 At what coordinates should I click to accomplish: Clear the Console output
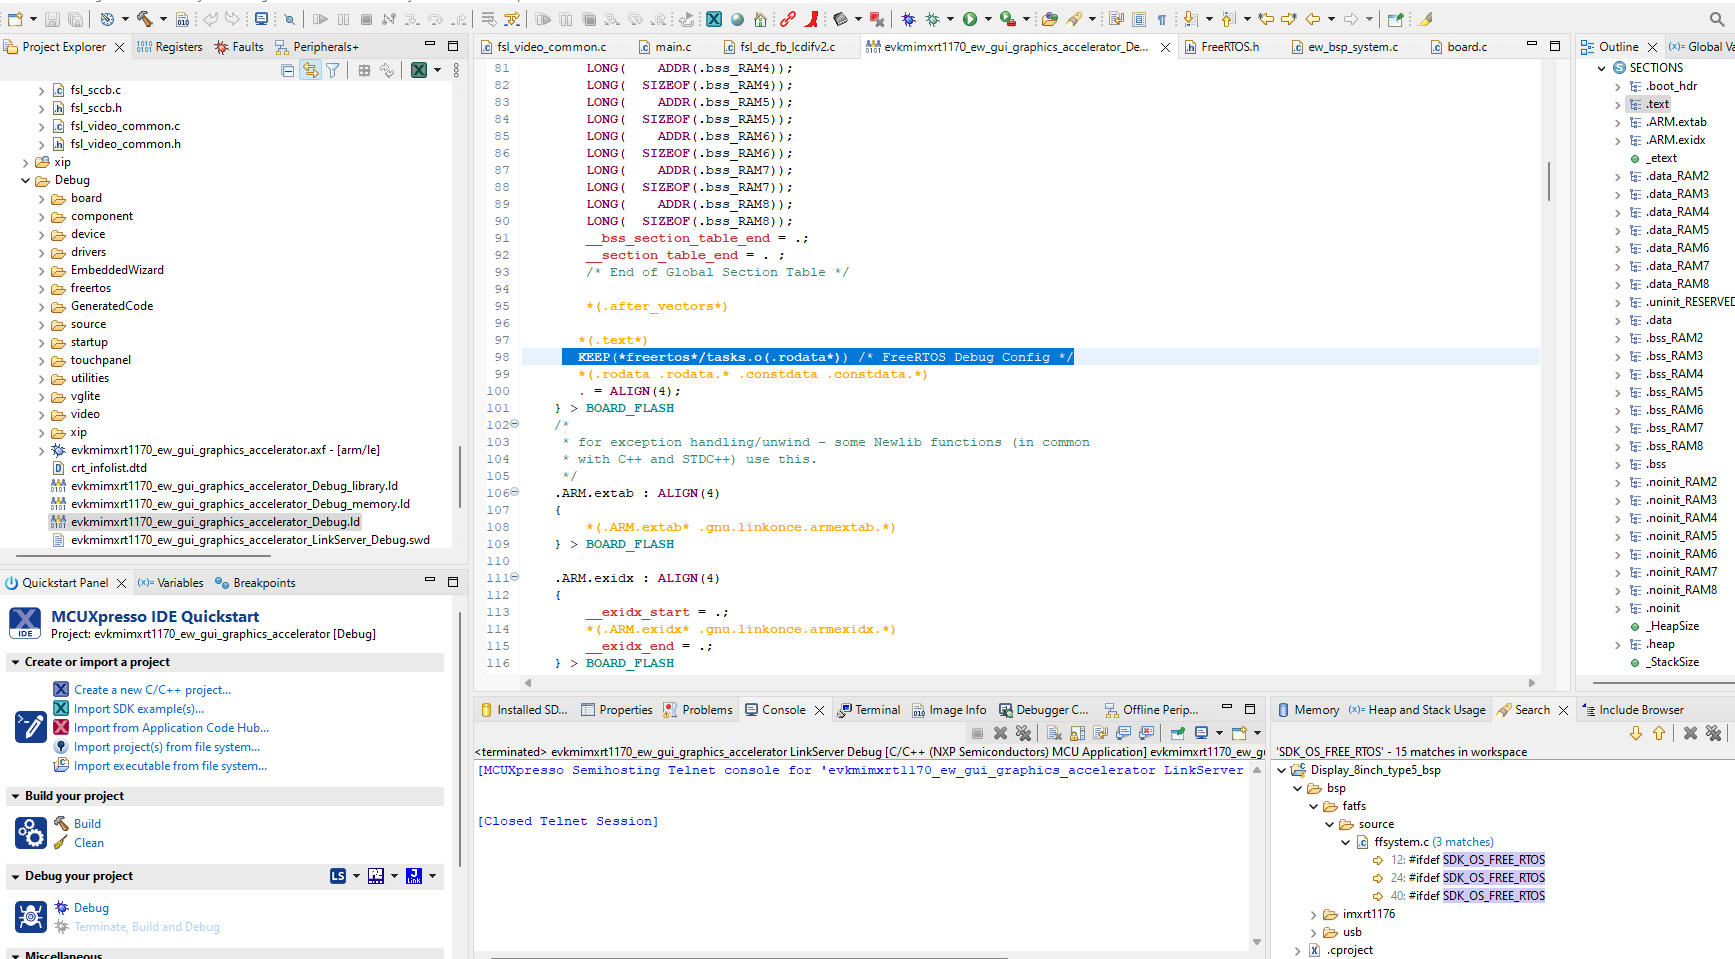[x=1053, y=733]
